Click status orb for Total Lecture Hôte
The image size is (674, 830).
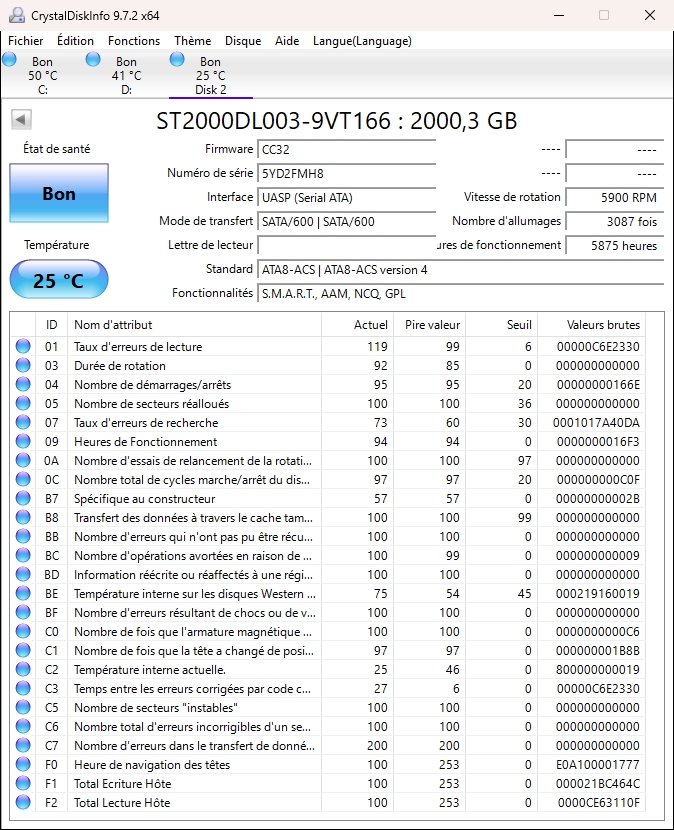pyautogui.click(x=23, y=802)
